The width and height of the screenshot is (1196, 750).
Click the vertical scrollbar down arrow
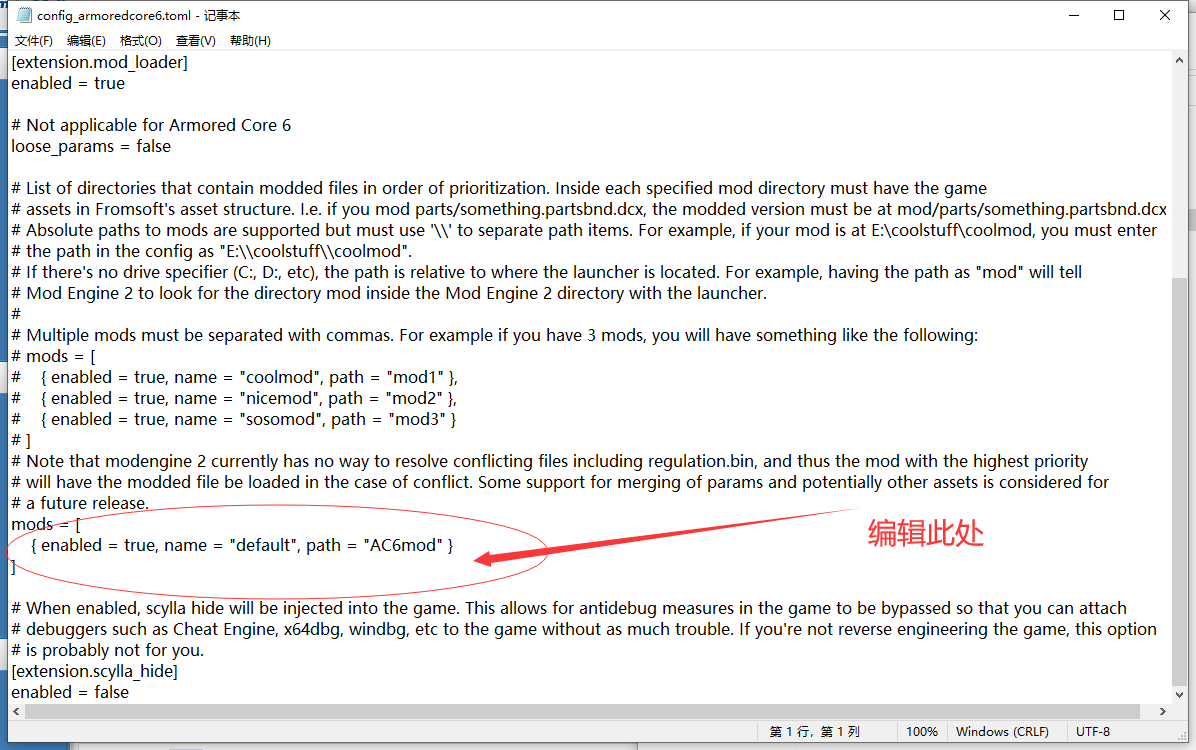(1179, 693)
